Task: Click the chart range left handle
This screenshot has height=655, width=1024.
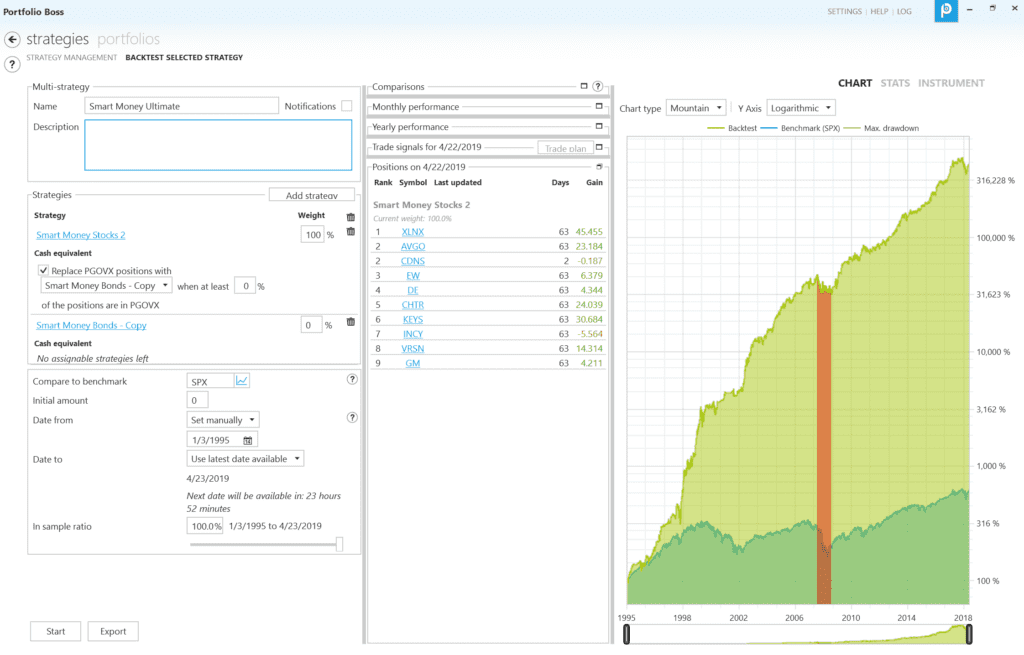Action: pos(626,634)
